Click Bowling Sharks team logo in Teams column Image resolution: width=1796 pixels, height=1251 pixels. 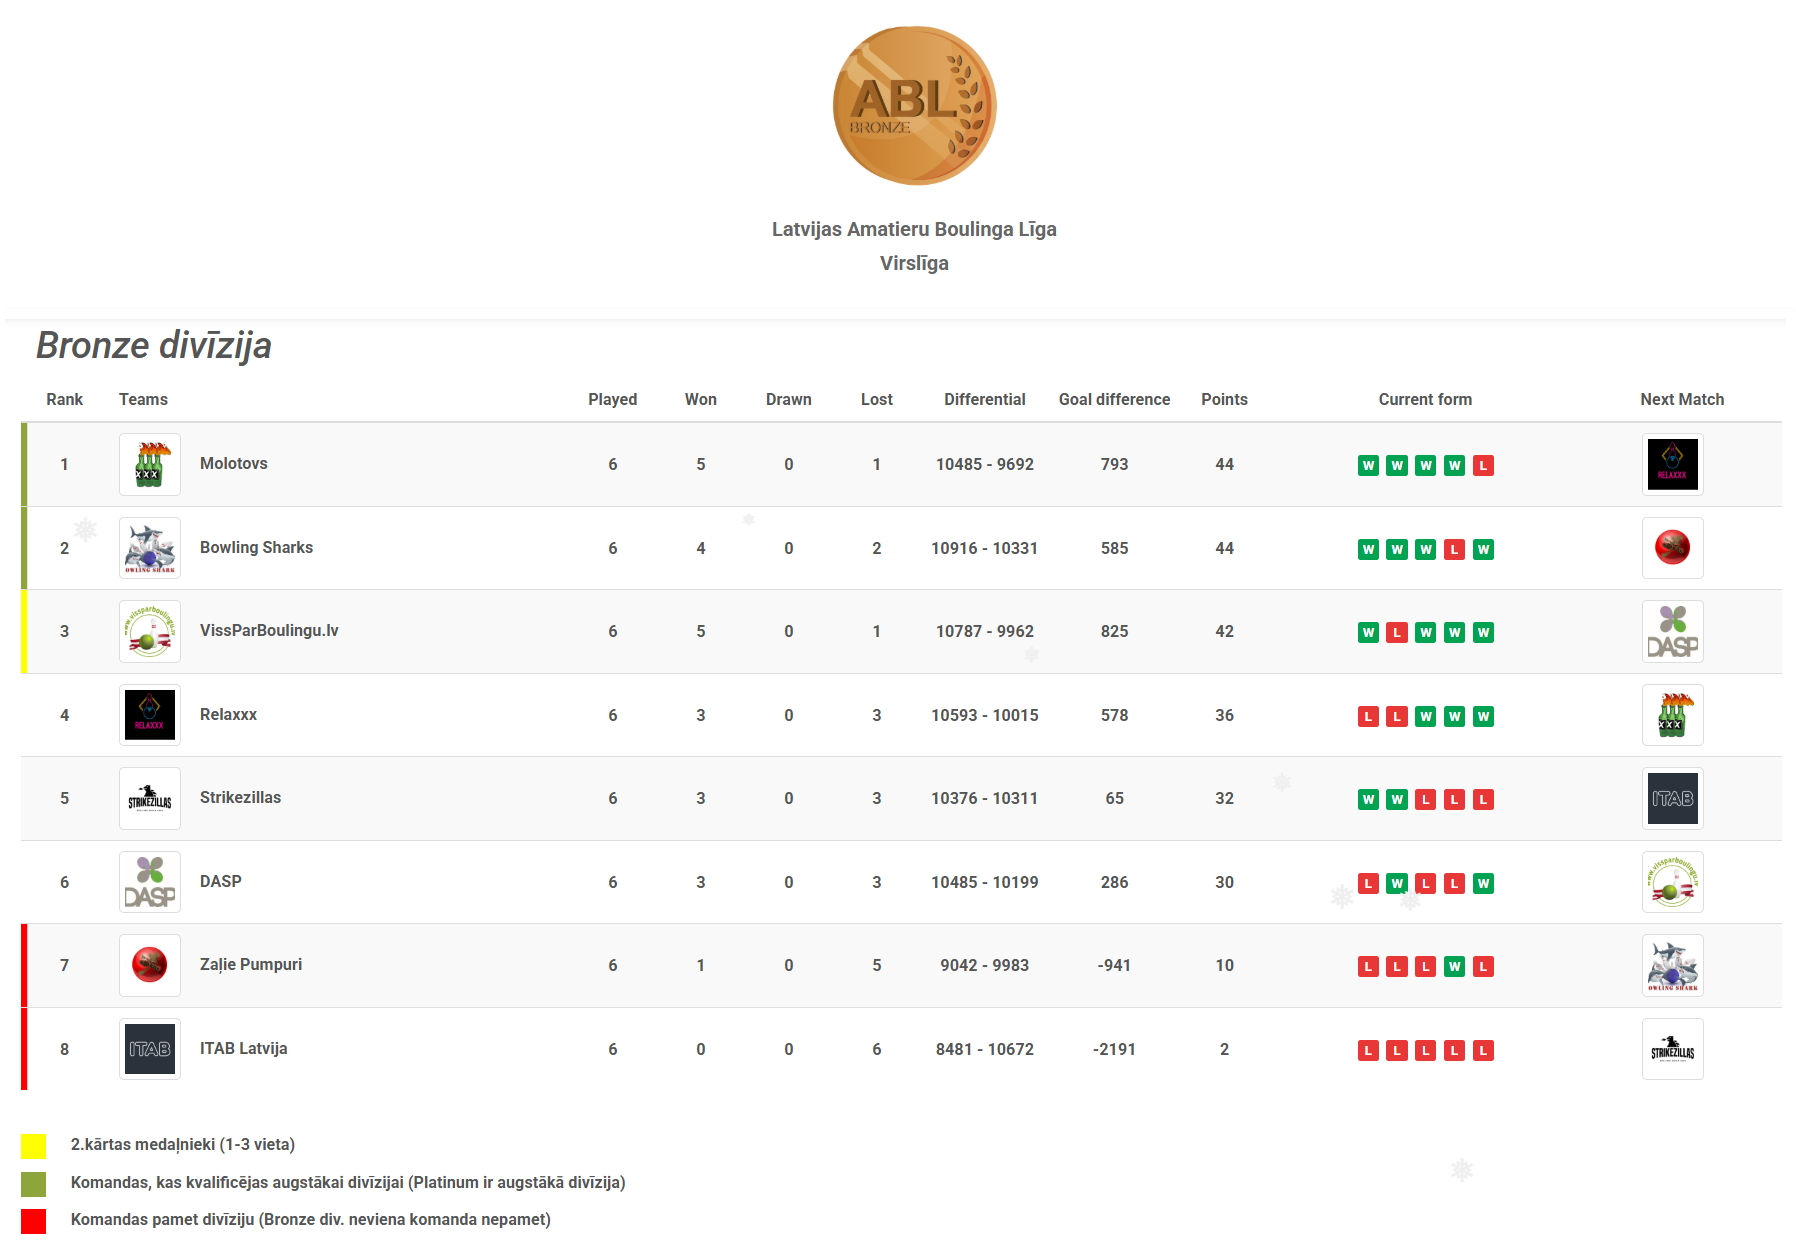click(150, 548)
